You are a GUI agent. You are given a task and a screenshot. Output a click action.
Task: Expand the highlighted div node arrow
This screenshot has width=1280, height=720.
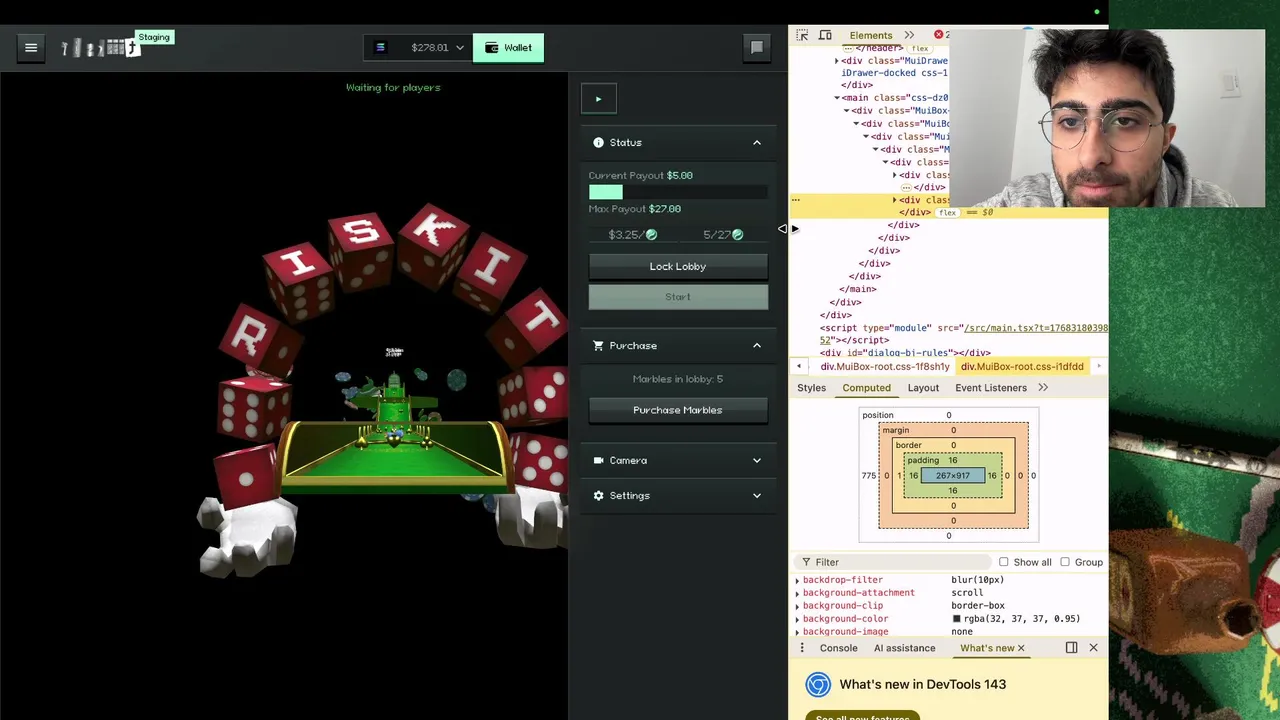point(895,200)
